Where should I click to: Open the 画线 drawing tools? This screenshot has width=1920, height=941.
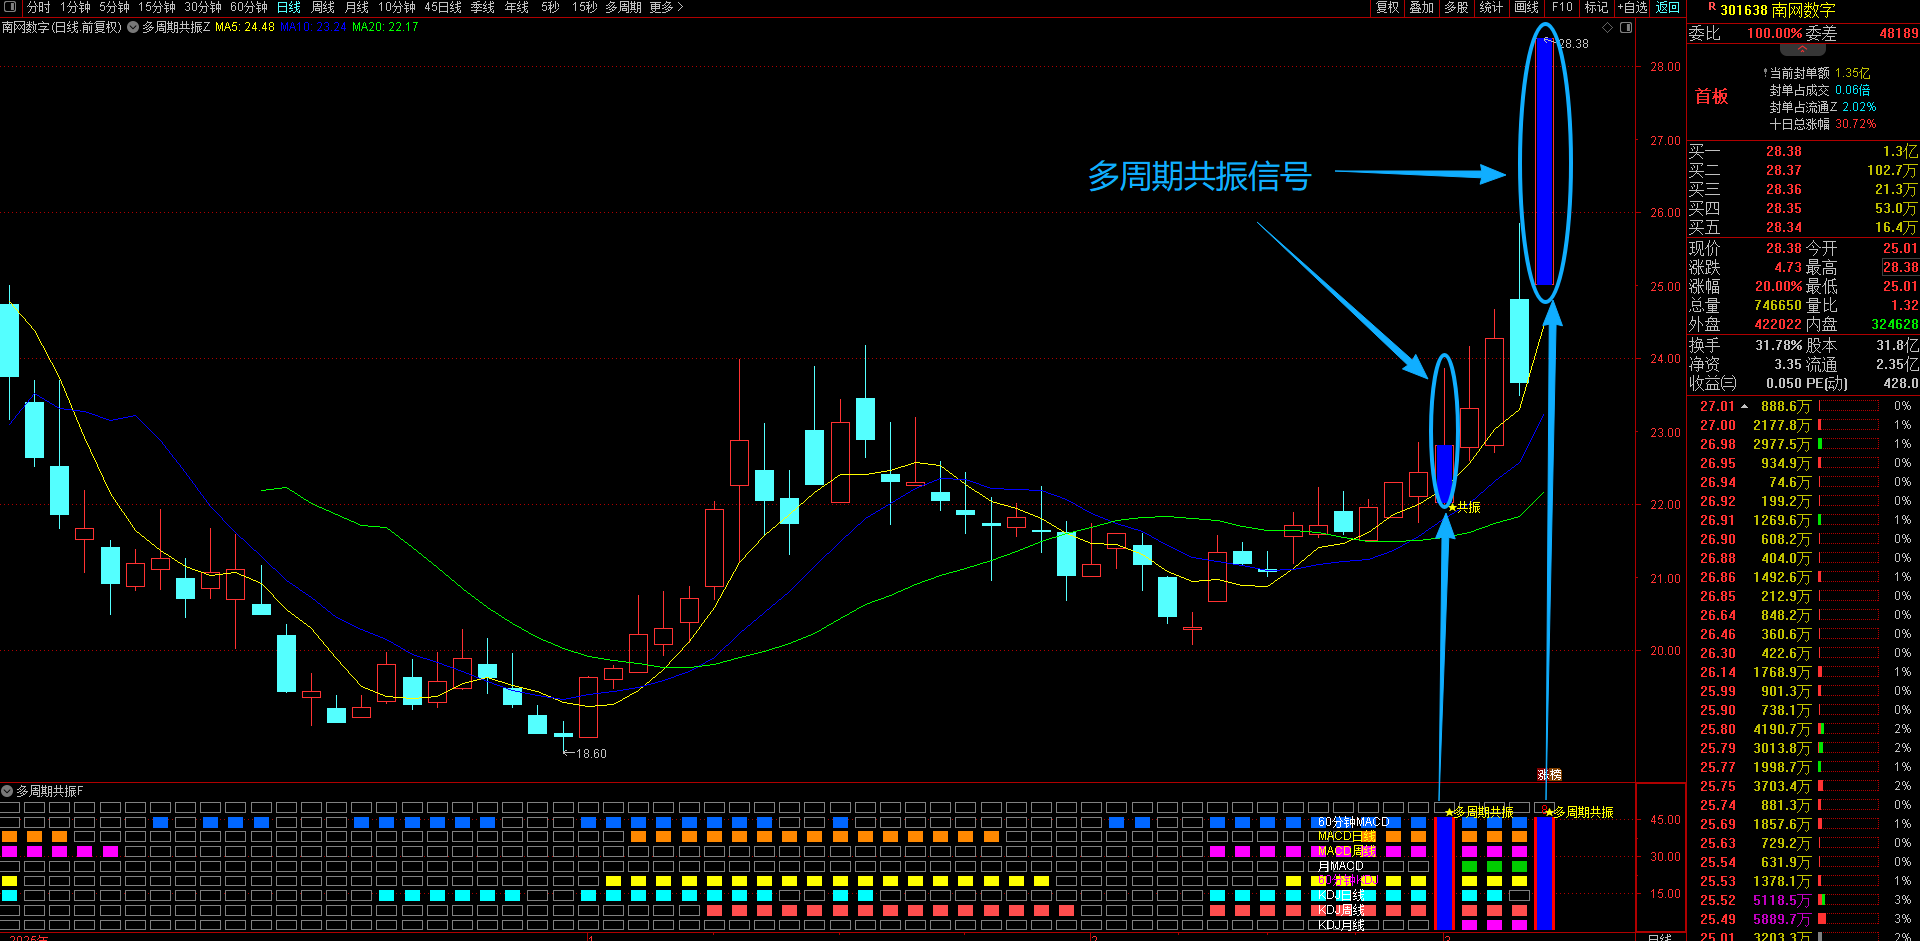click(x=1526, y=7)
